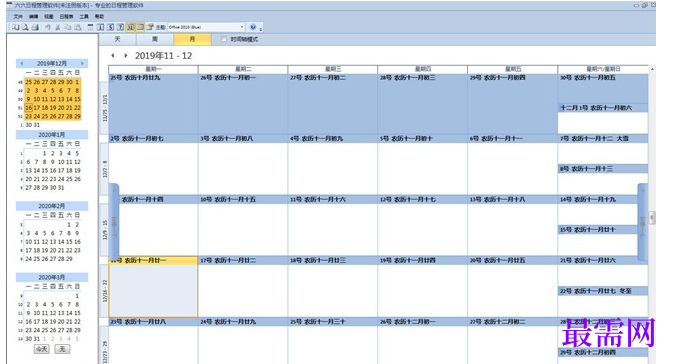Switch to the 周 week tab
The height and width of the screenshot is (364, 674).
pyautogui.click(x=155, y=39)
